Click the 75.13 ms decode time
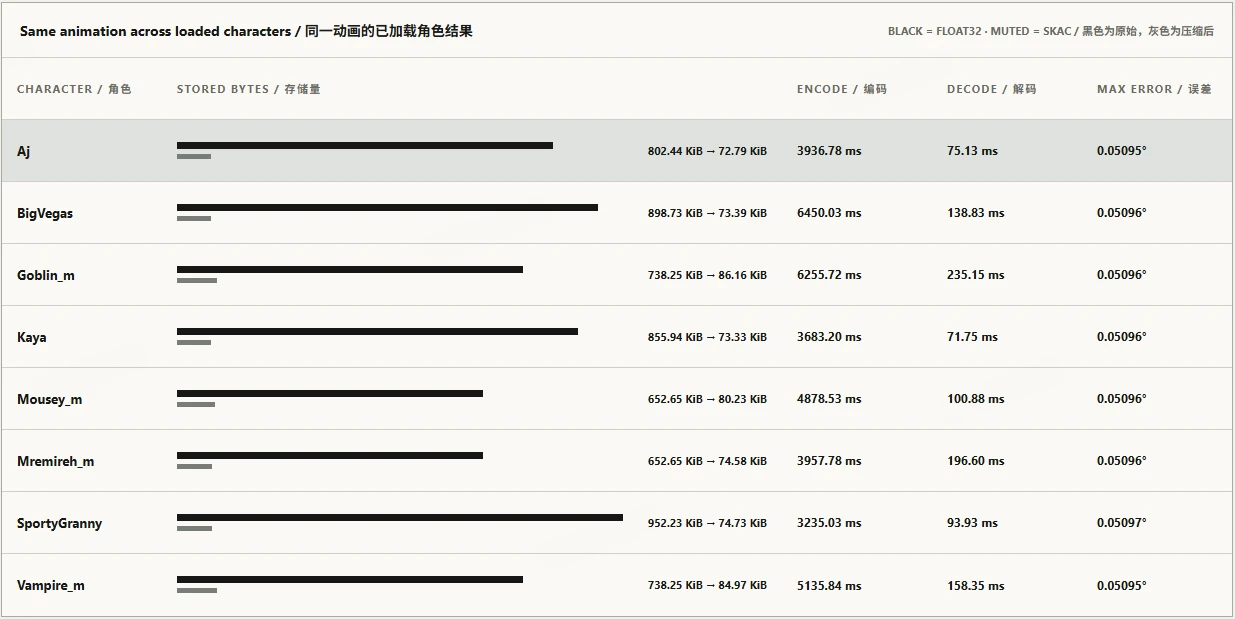This screenshot has height=619, width=1235. [x=972, y=151]
